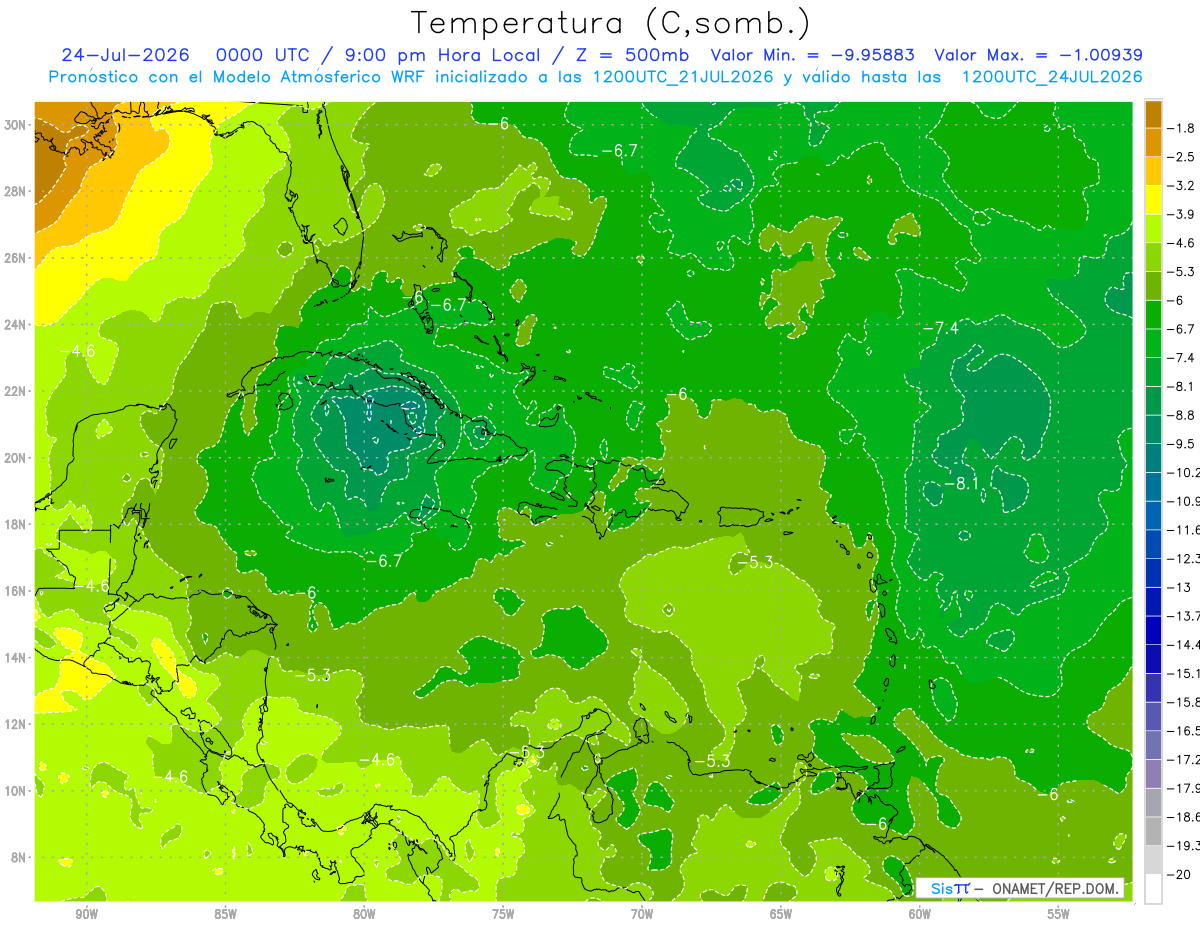Viewport: 1200px width, 927px height.
Task: Click longitude axis label "75W"
Action: (503, 915)
